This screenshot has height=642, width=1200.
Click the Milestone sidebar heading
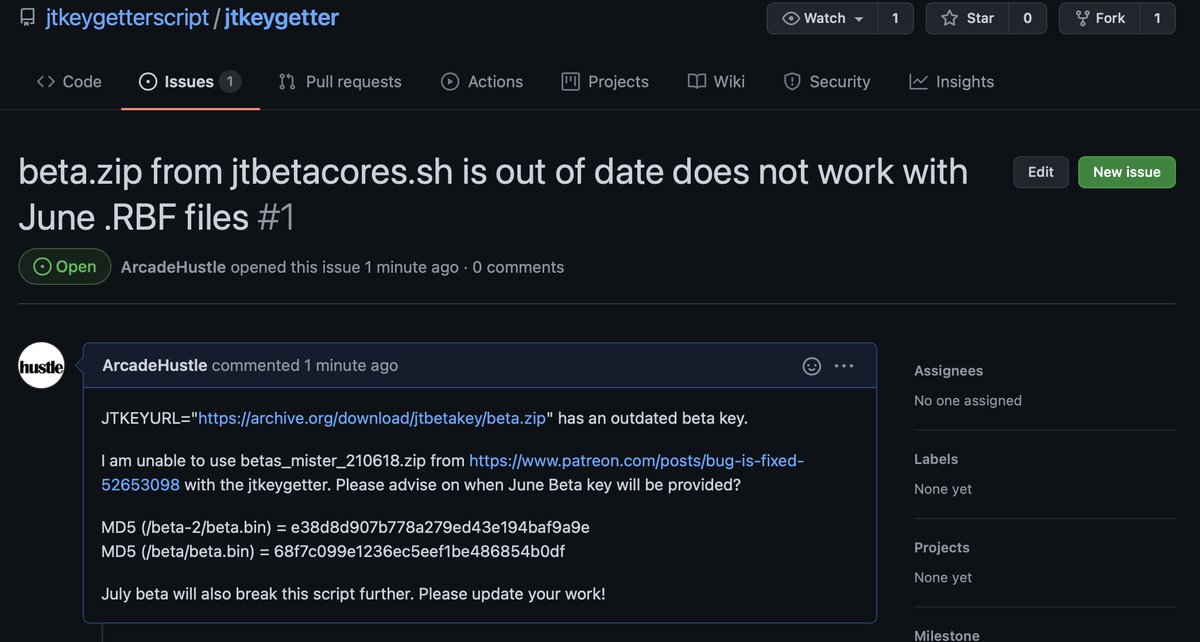tap(947, 635)
